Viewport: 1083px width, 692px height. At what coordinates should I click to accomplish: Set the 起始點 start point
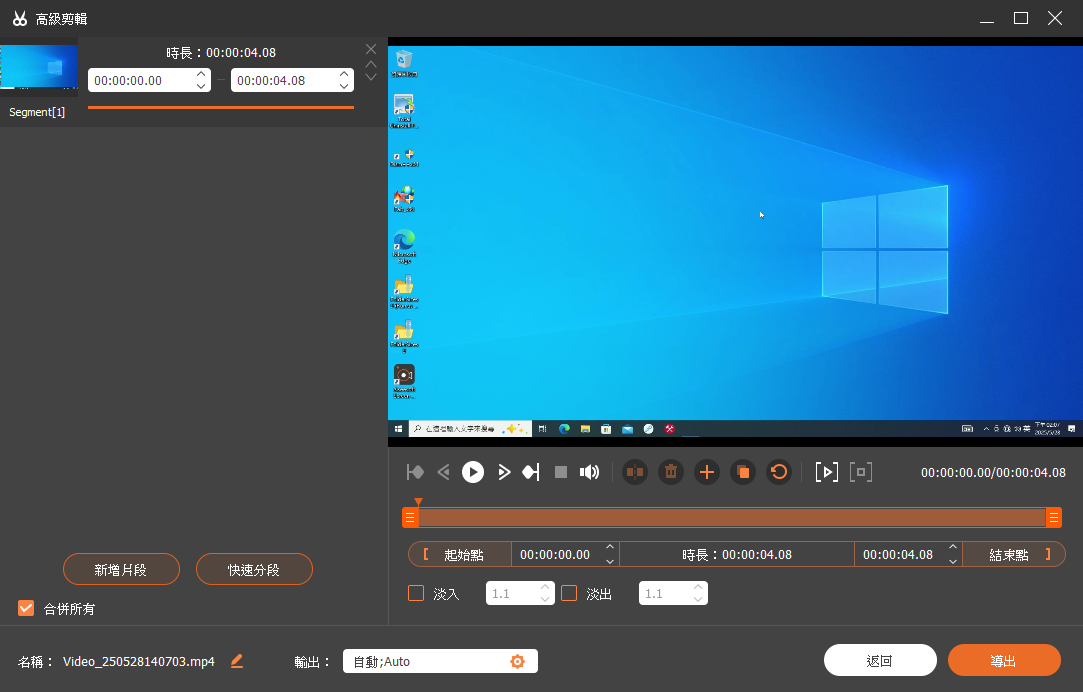(x=460, y=555)
